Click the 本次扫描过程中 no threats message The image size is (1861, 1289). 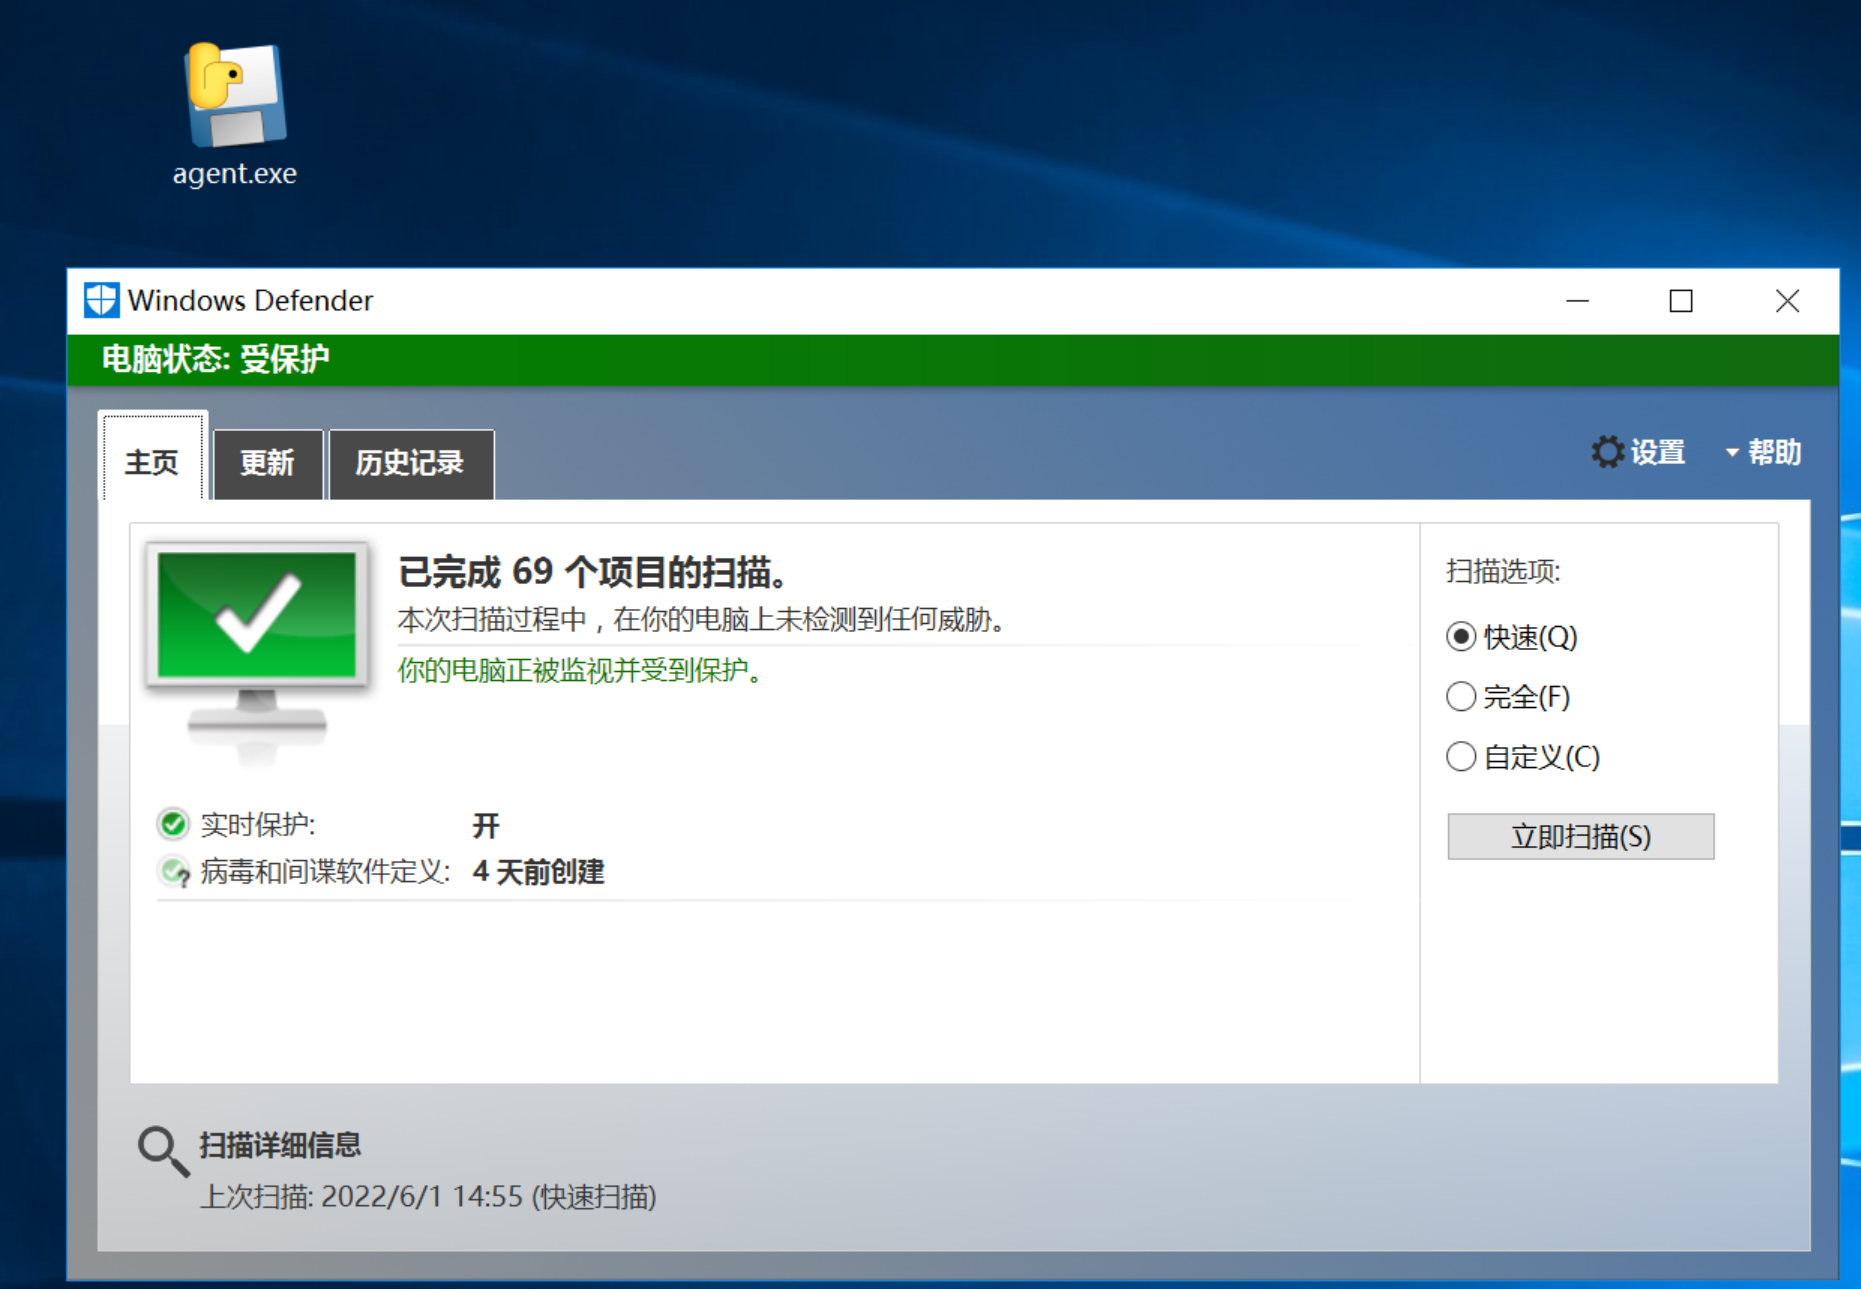point(701,620)
